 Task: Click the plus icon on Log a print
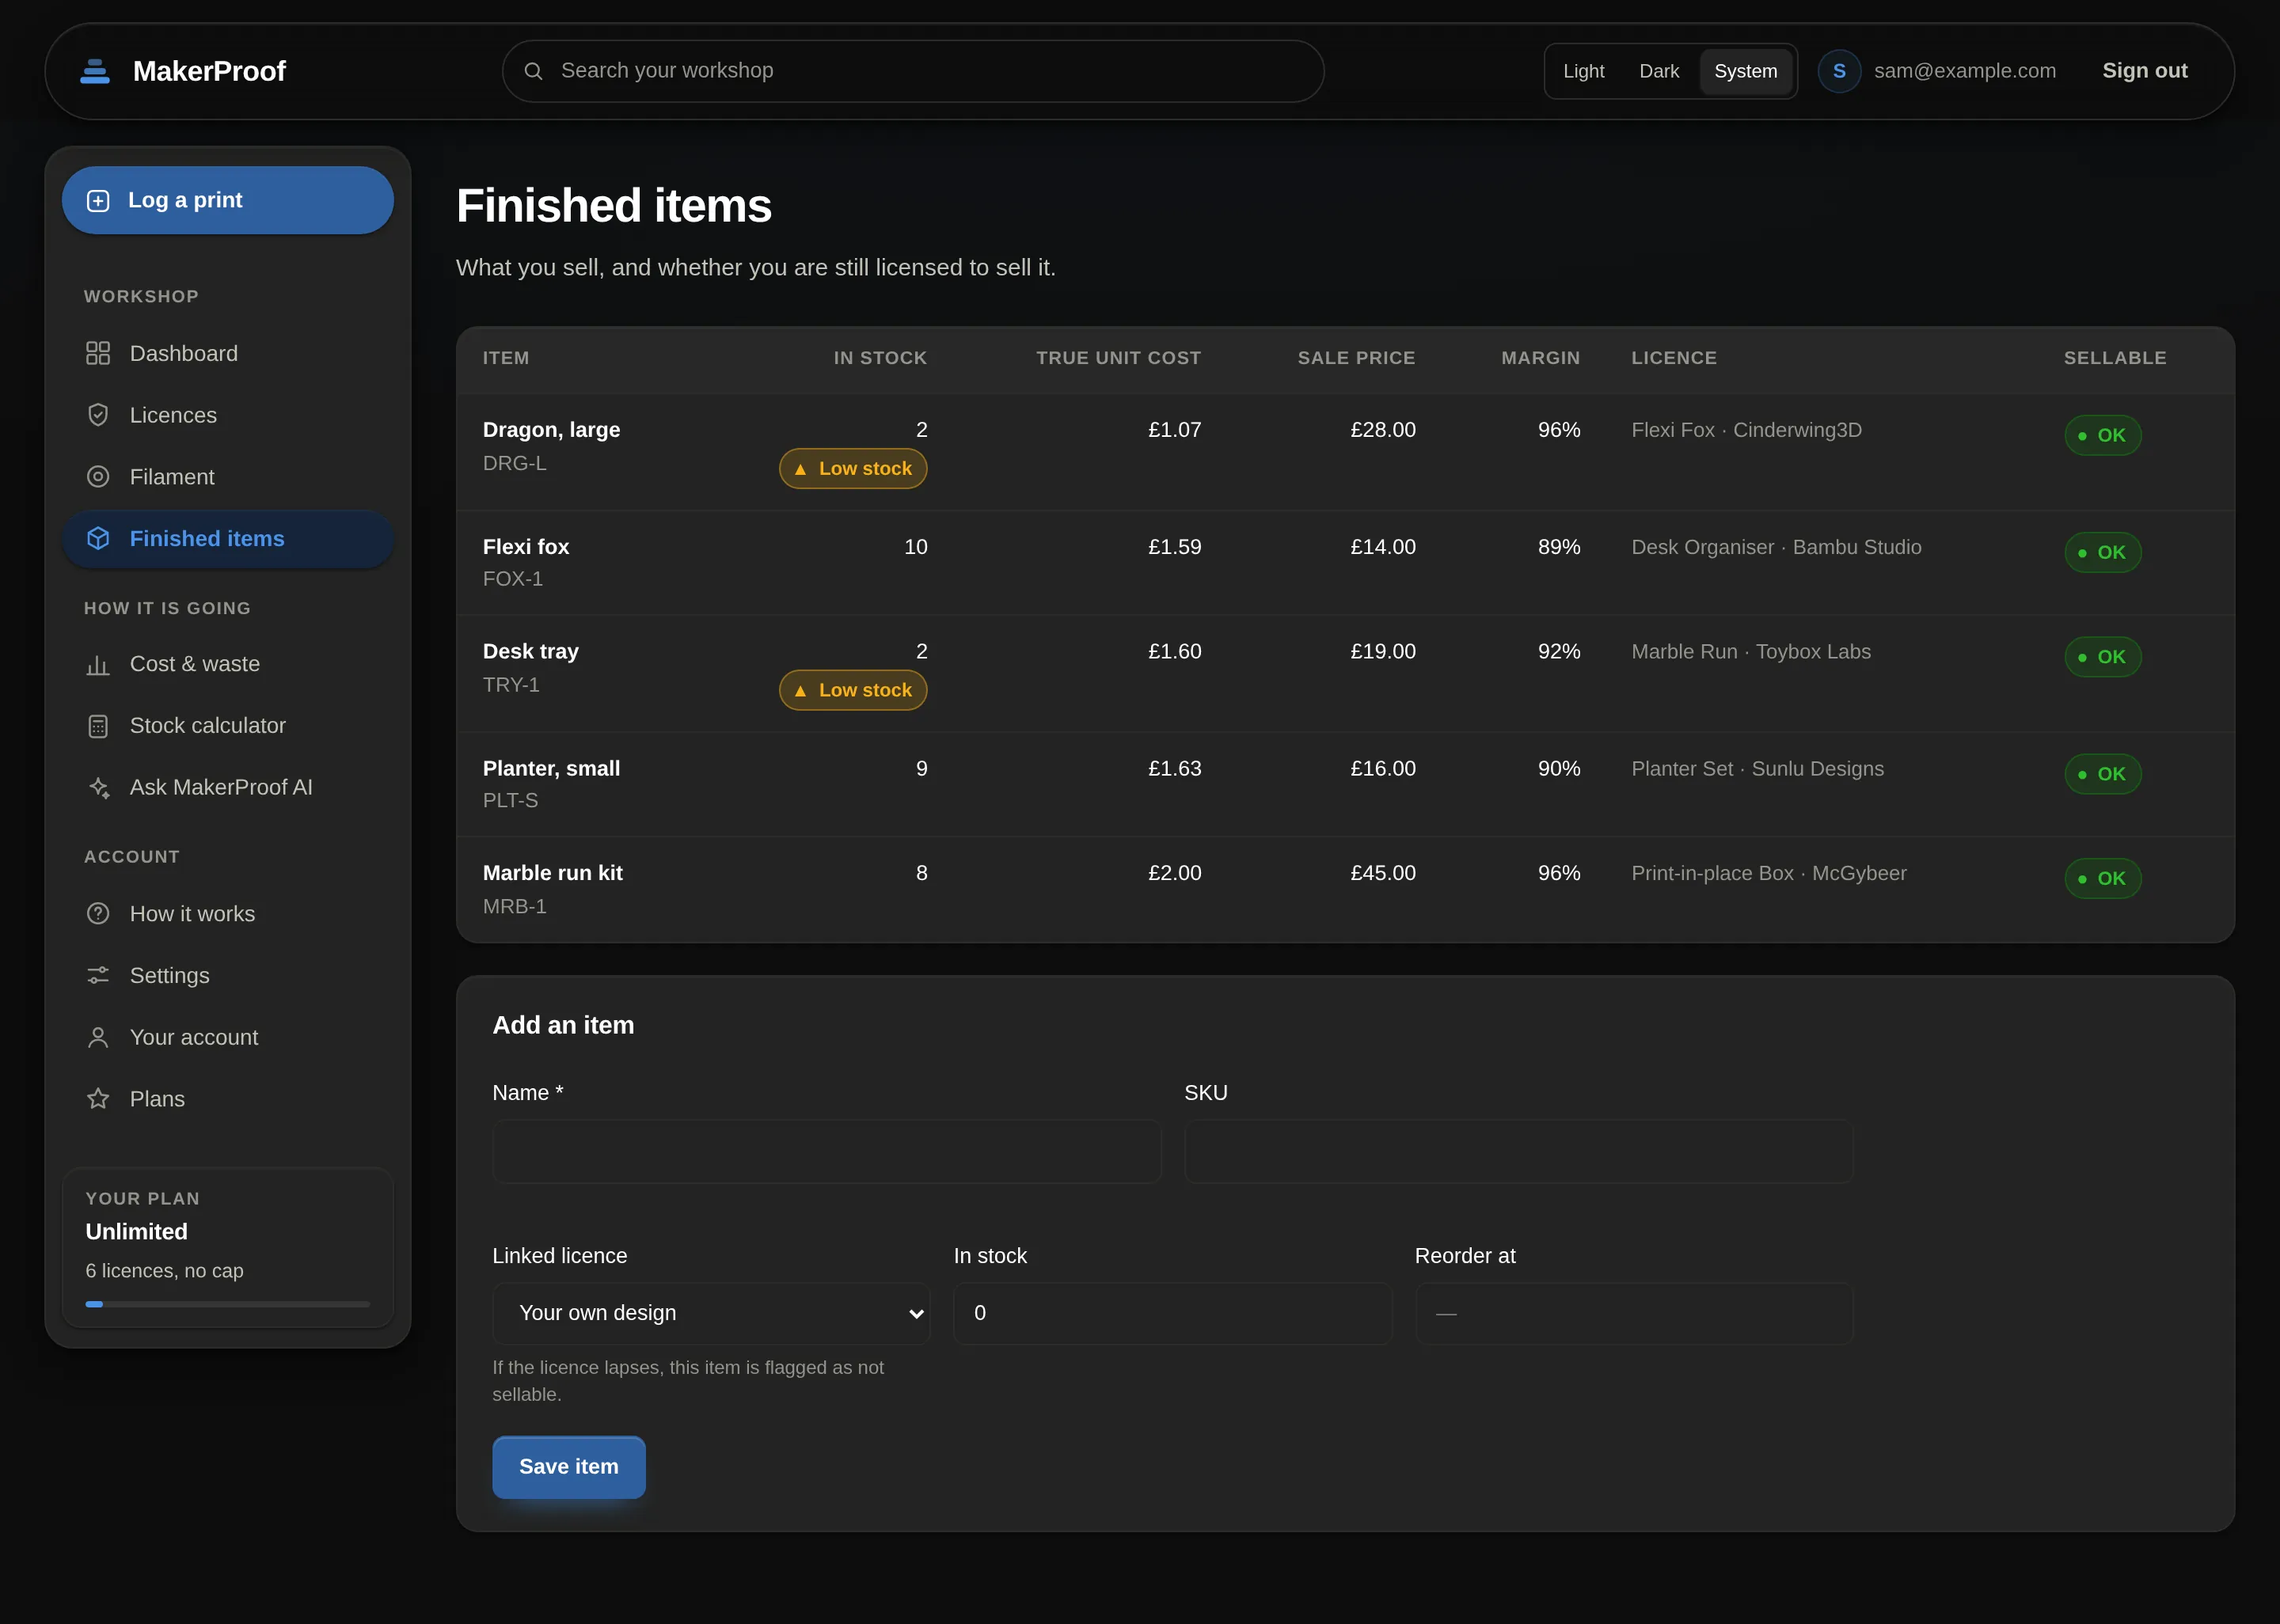98,201
